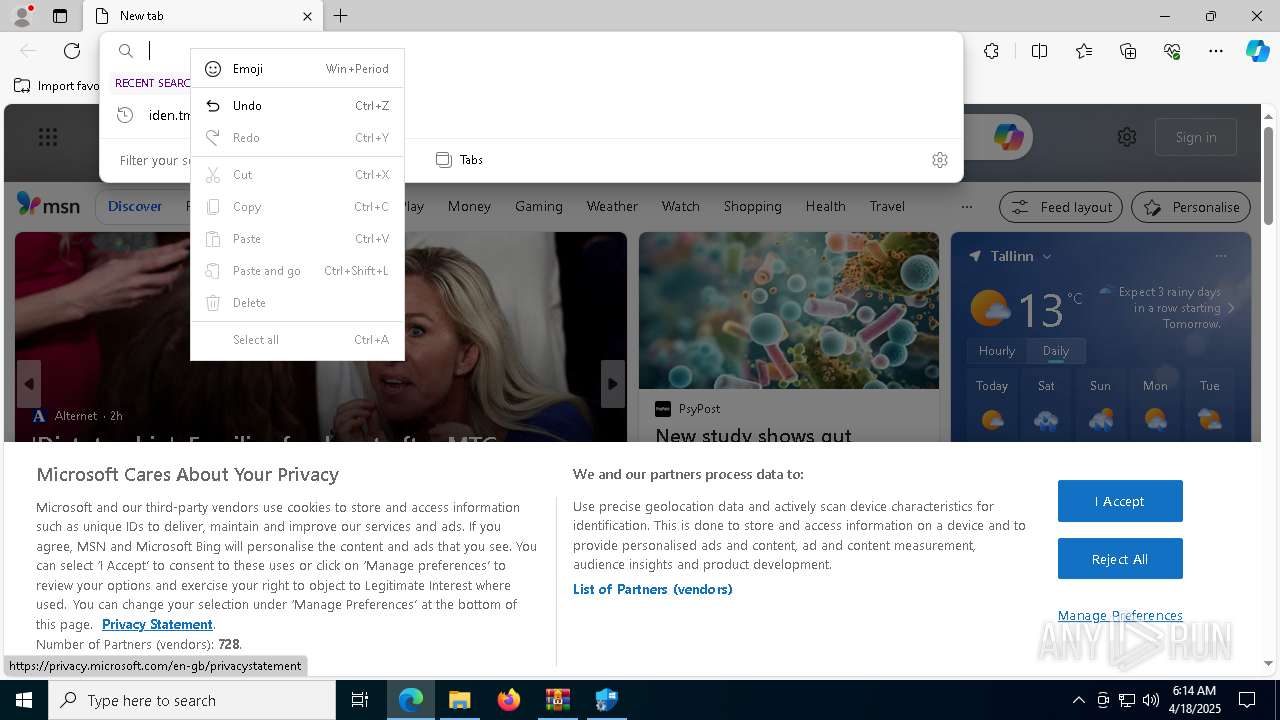Launch Firefox from taskbar
Viewport: 1280px width, 720px height.
coord(509,700)
